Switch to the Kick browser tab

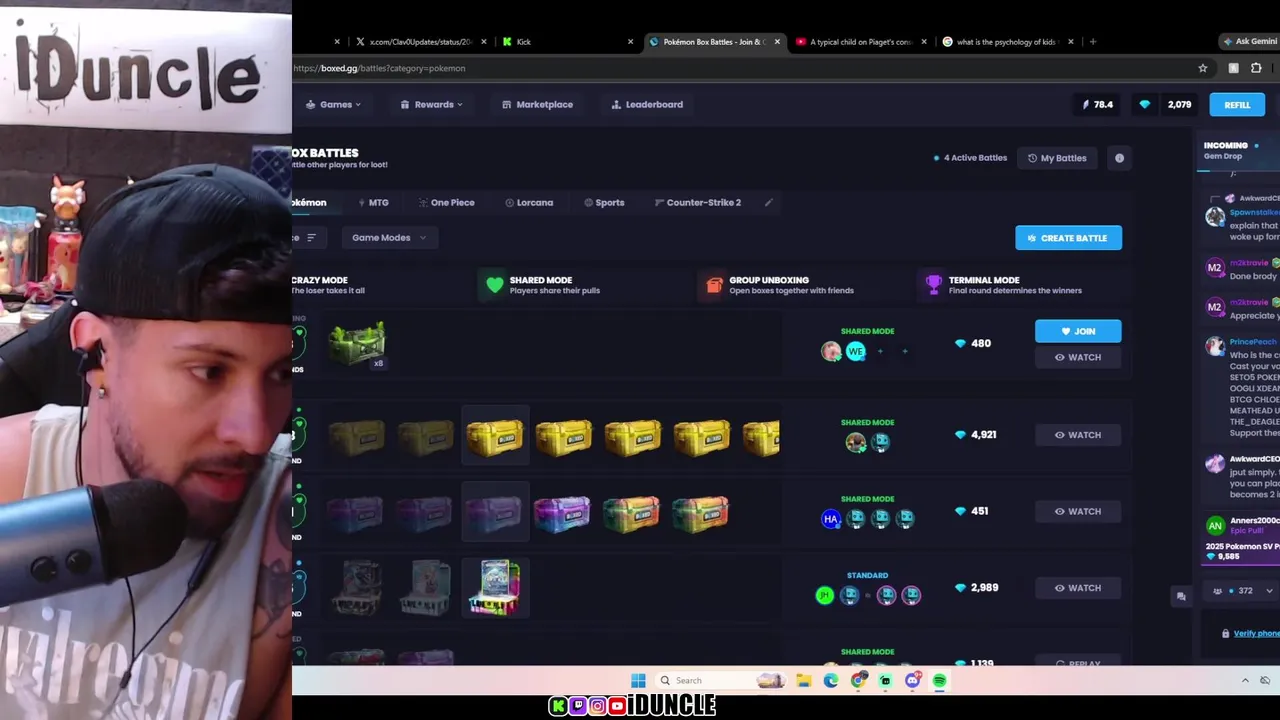566,42
